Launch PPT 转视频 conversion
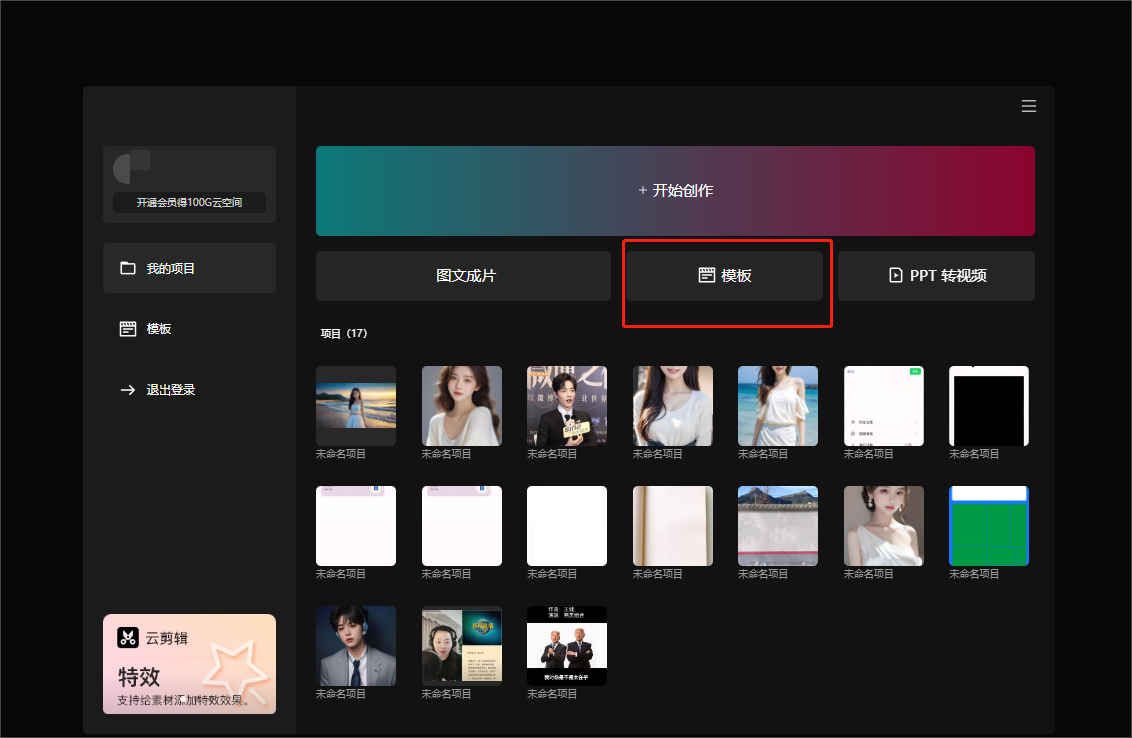 tap(936, 276)
